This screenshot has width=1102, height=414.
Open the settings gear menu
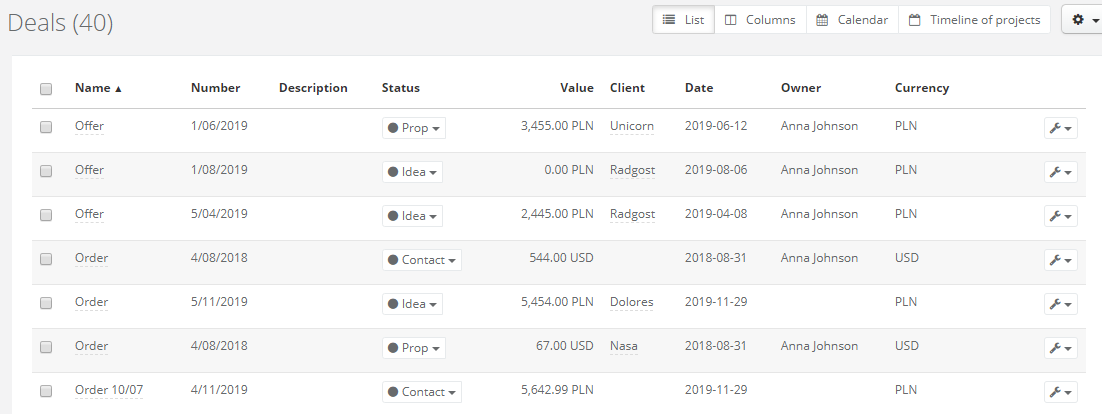1083,20
